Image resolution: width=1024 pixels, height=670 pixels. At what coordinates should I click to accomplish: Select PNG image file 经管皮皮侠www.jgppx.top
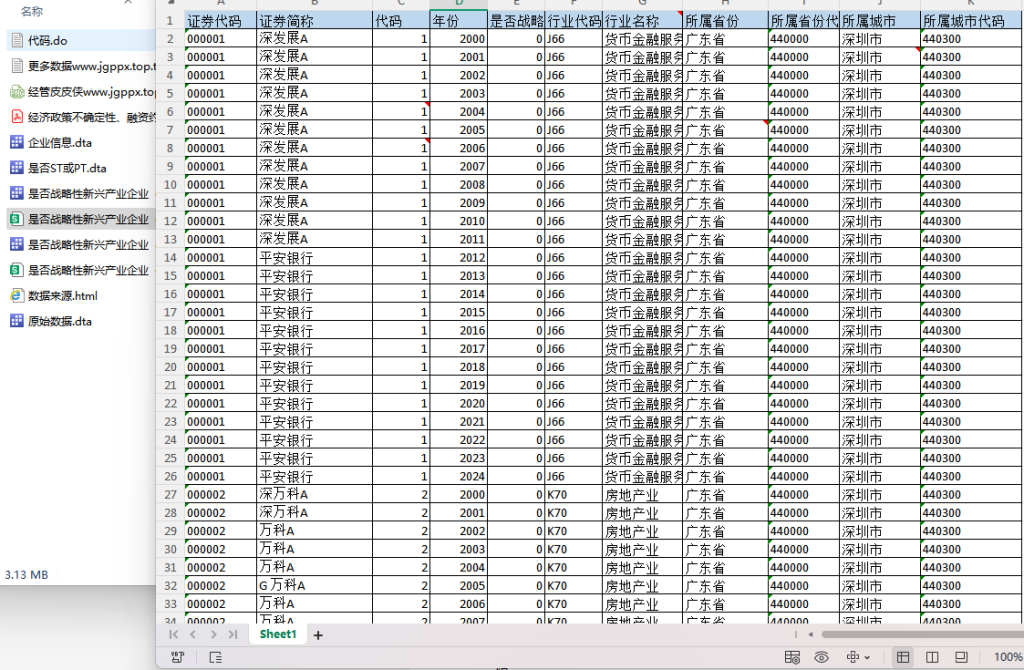pyautogui.click(x=81, y=91)
